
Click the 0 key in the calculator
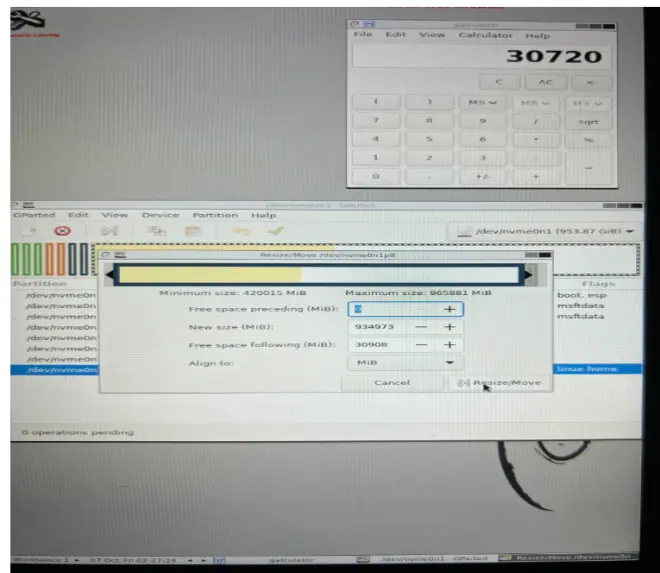[x=376, y=176]
